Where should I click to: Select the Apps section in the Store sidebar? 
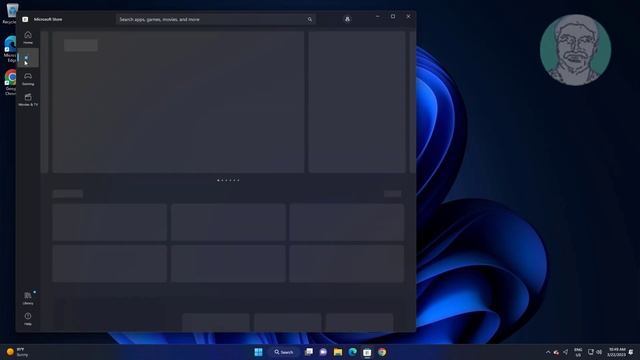pos(28,58)
